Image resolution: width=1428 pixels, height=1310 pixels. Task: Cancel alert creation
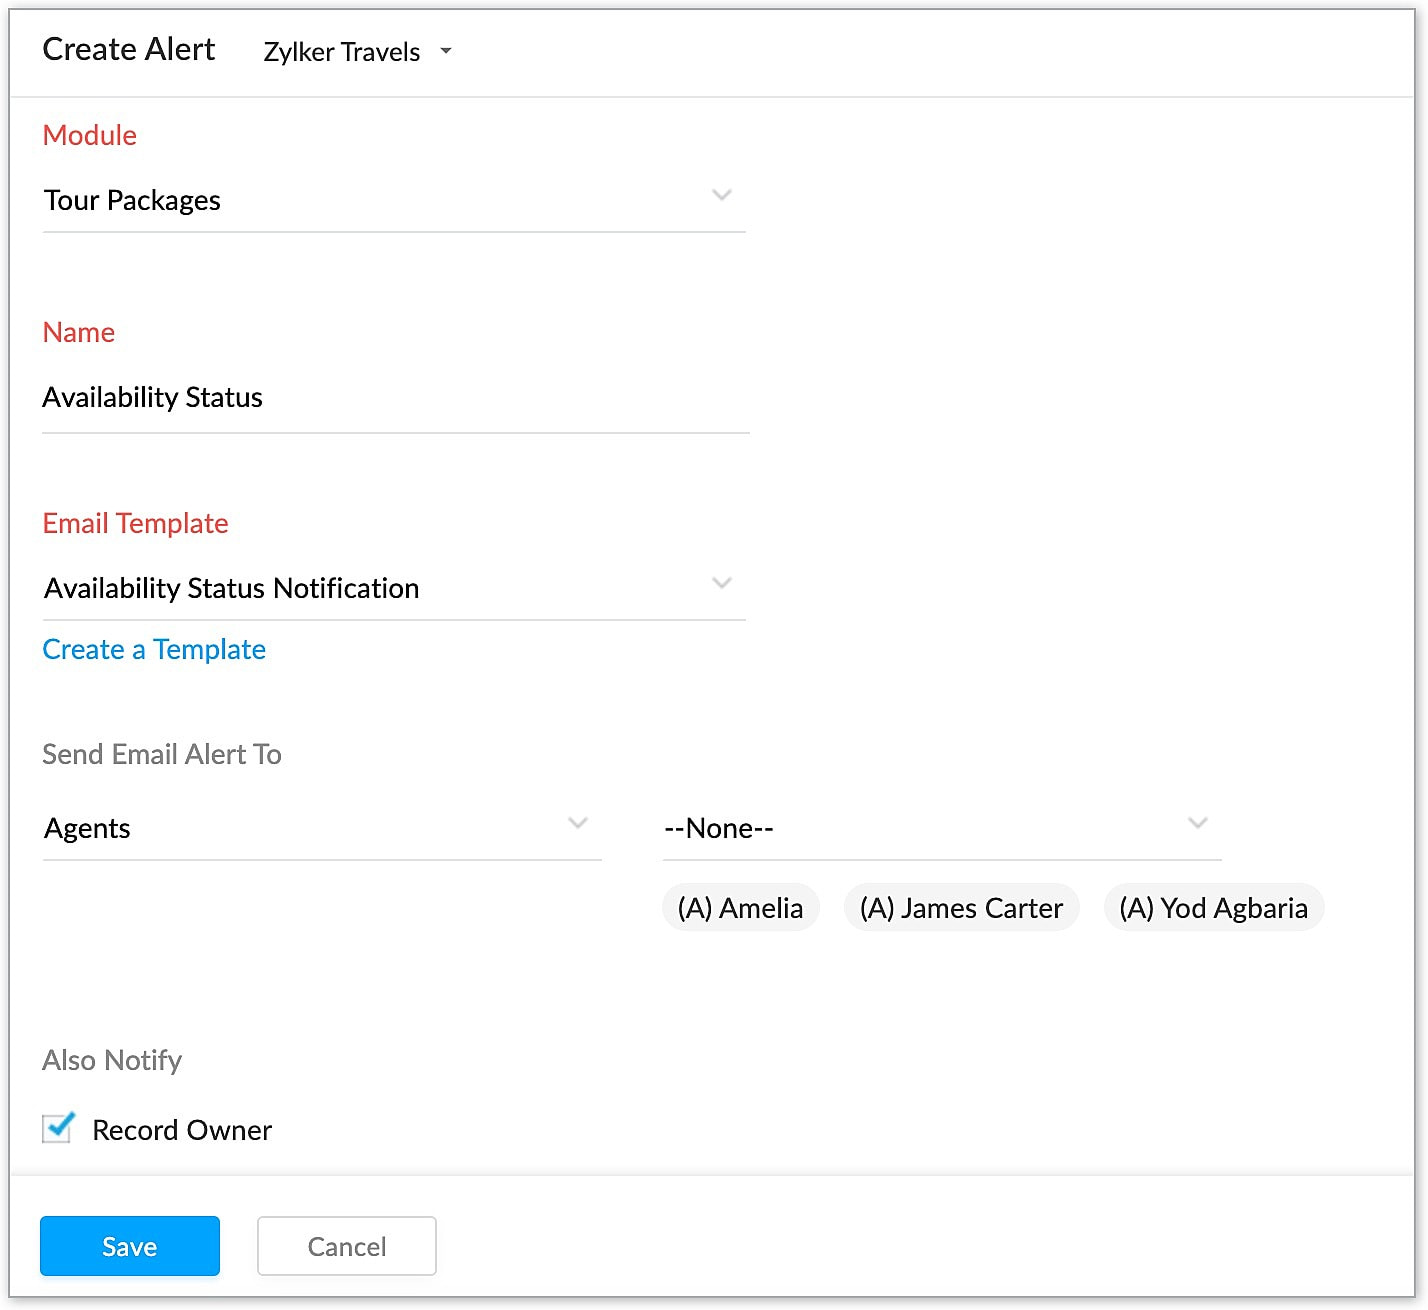pyautogui.click(x=347, y=1246)
